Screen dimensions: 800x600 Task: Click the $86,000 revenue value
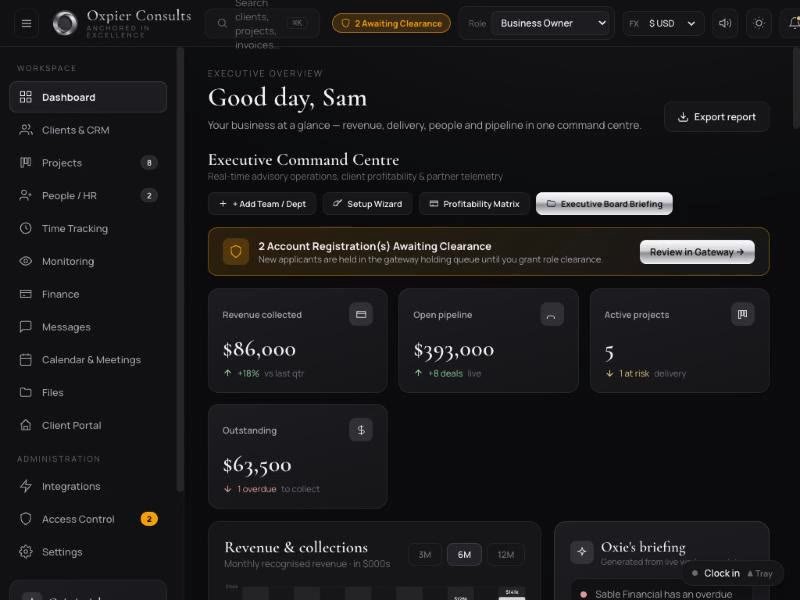coord(259,349)
